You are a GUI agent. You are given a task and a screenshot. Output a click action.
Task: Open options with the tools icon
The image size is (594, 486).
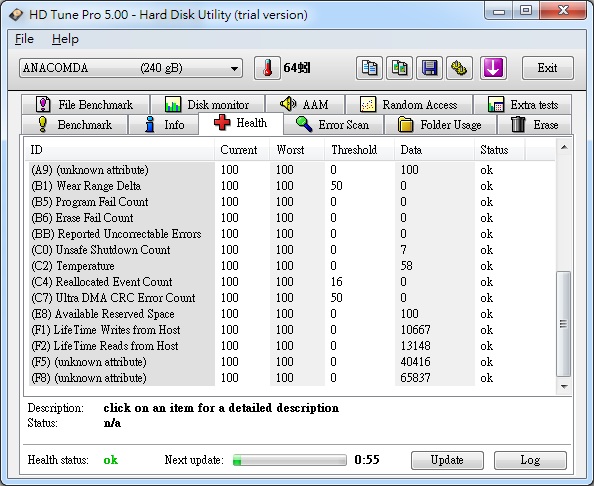(x=459, y=68)
